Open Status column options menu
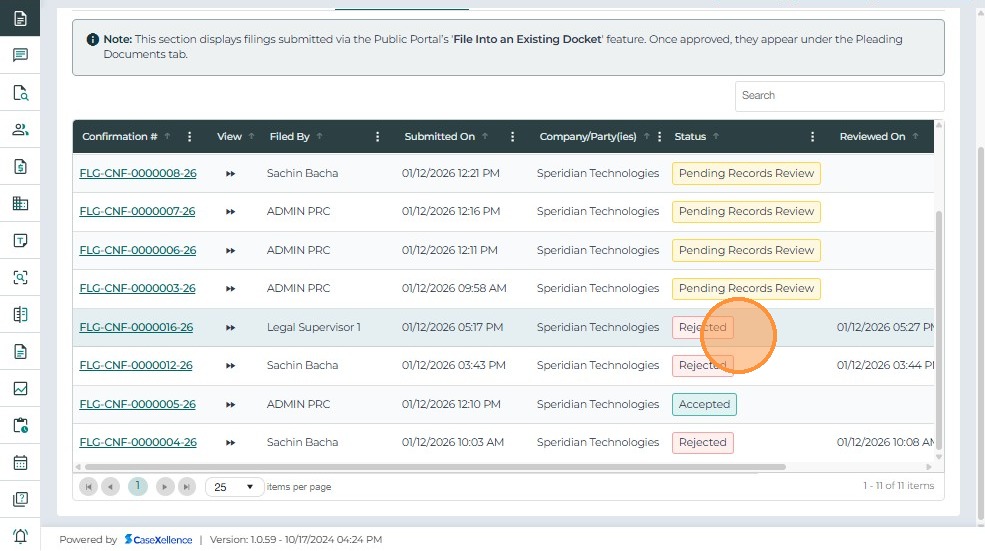Screen dimensions: 985x551 click(x=812, y=137)
